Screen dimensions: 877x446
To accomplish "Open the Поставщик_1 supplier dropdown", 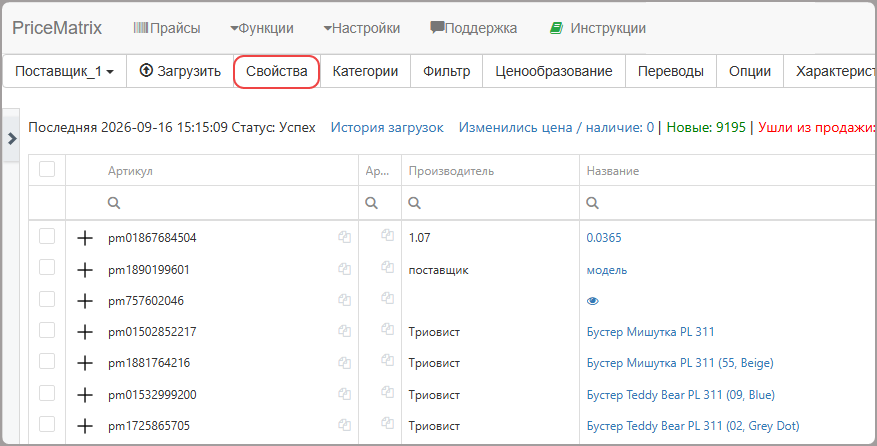I will click(x=64, y=71).
